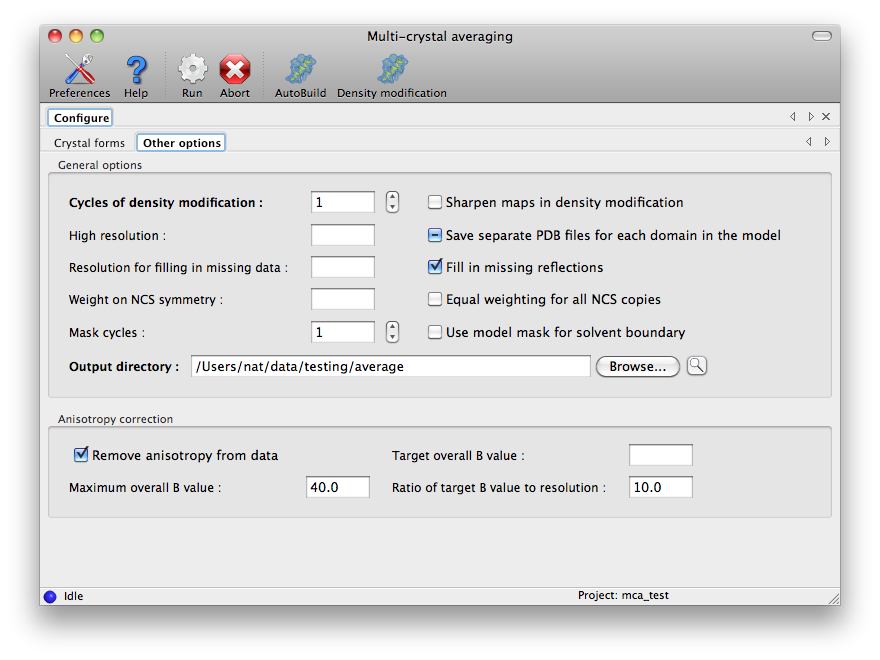
Task: Close the Configure panel with X
Action: 826,117
